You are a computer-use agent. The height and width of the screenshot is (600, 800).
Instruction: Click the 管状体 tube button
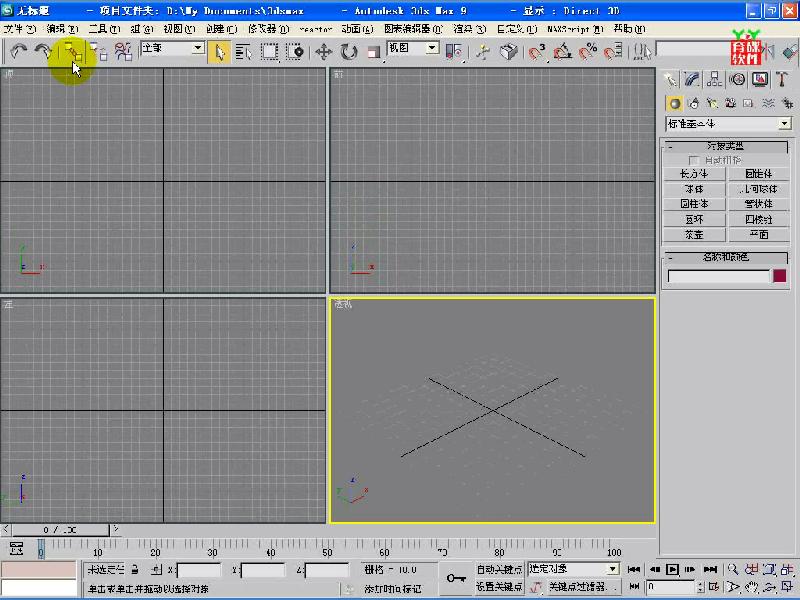pyautogui.click(x=759, y=204)
